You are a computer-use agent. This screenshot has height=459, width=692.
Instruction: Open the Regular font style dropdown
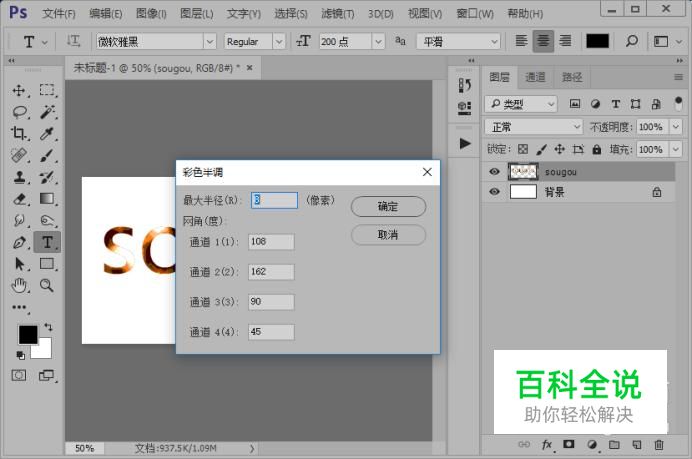tap(279, 41)
